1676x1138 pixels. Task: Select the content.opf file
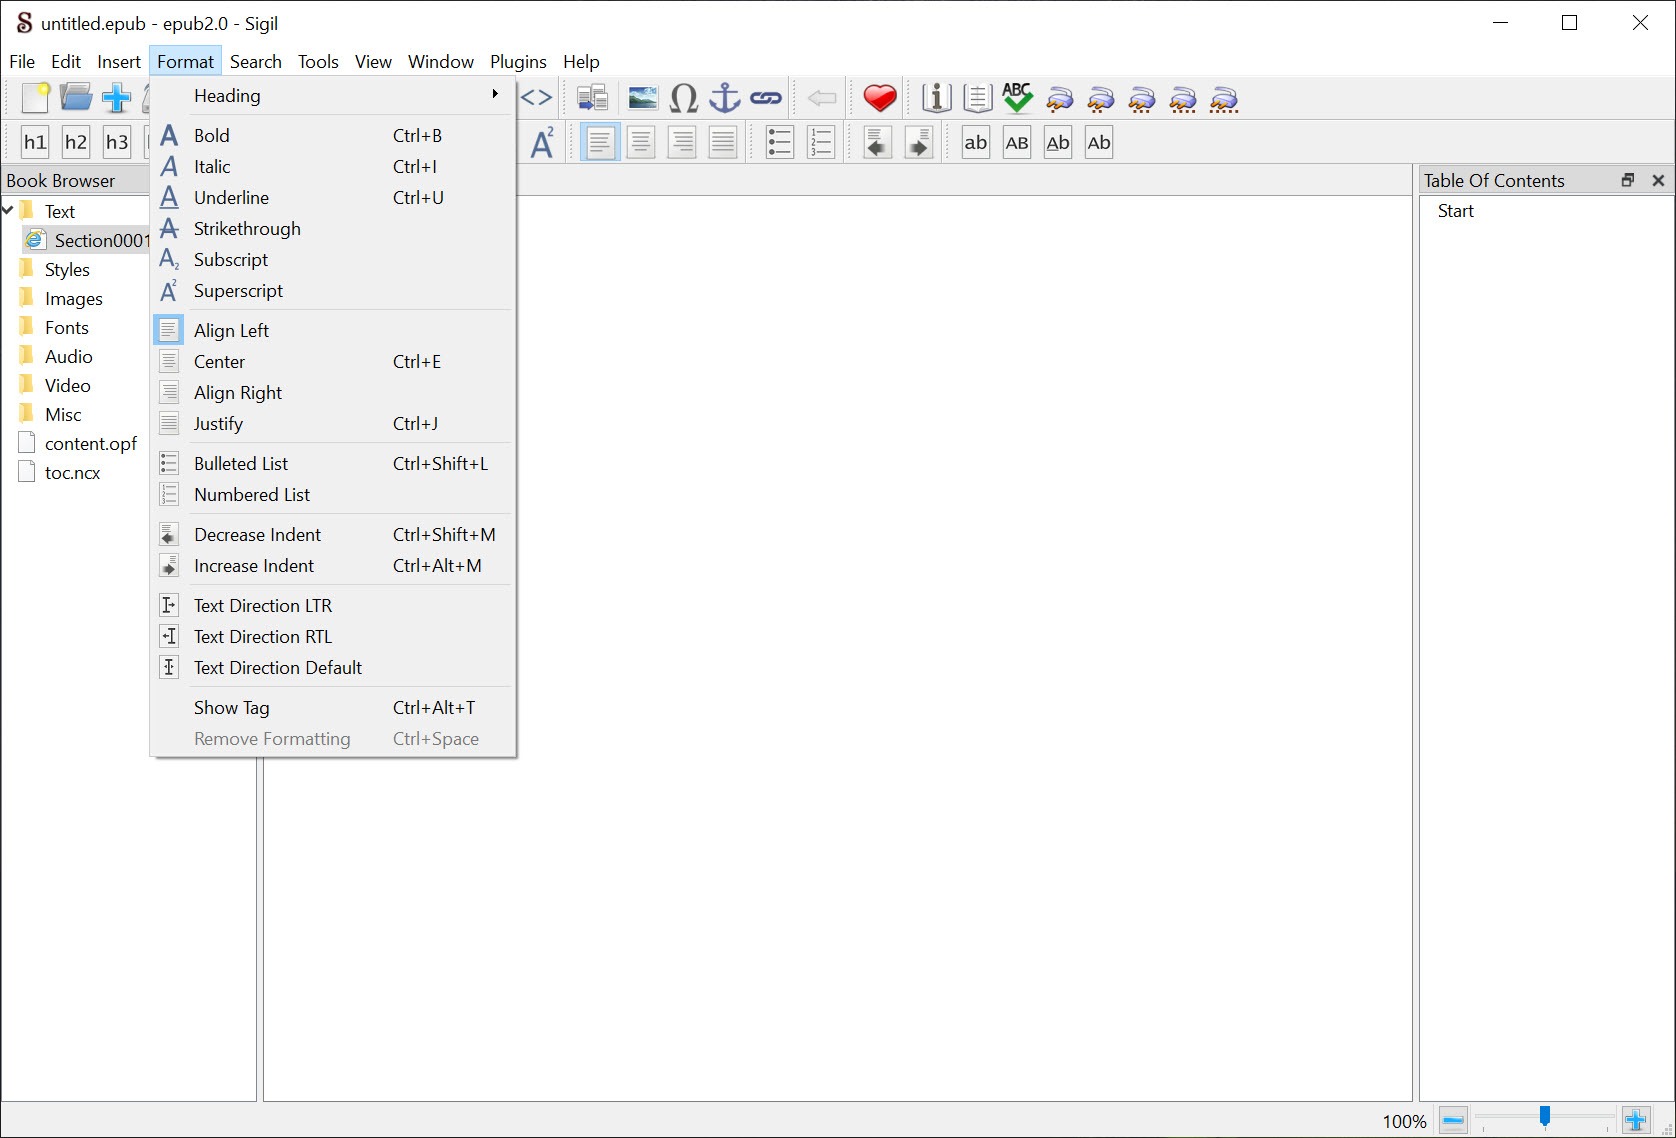pos(90,444)
